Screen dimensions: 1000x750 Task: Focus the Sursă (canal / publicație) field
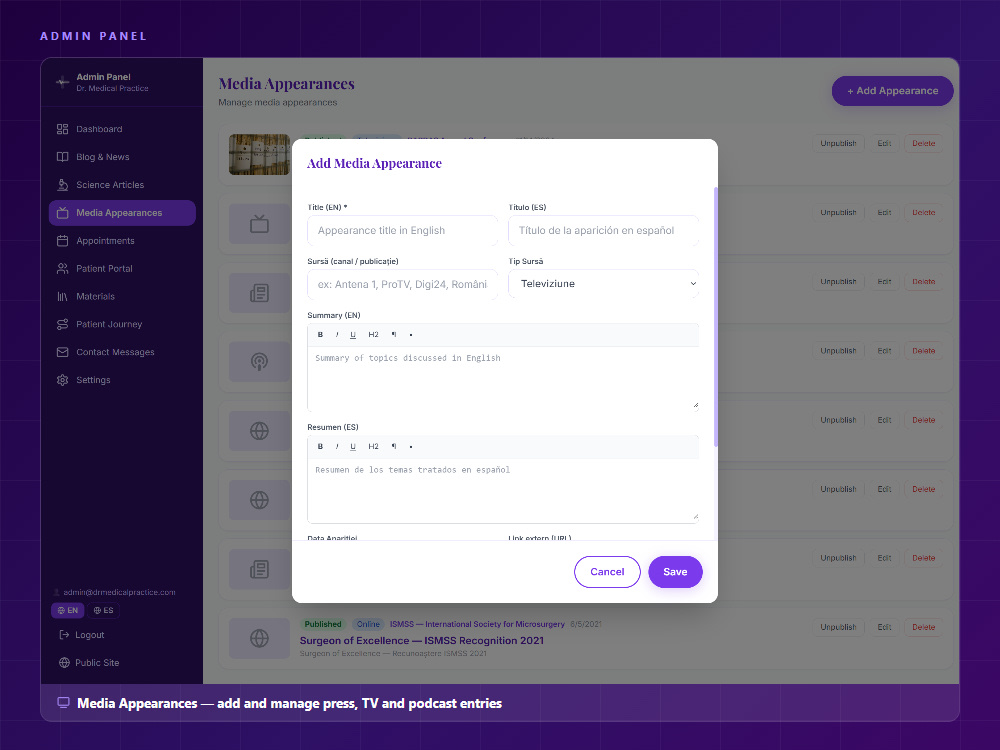point(402,284)
